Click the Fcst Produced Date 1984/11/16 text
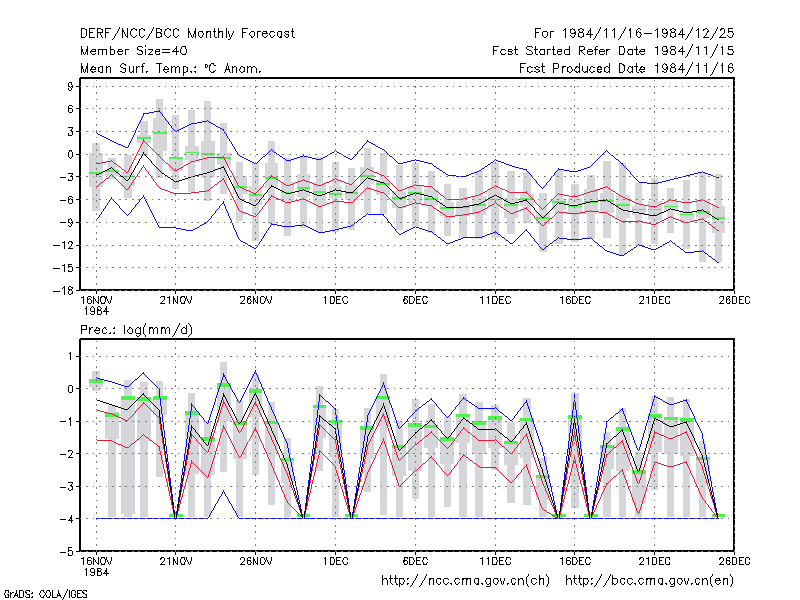 coord(627,68)
